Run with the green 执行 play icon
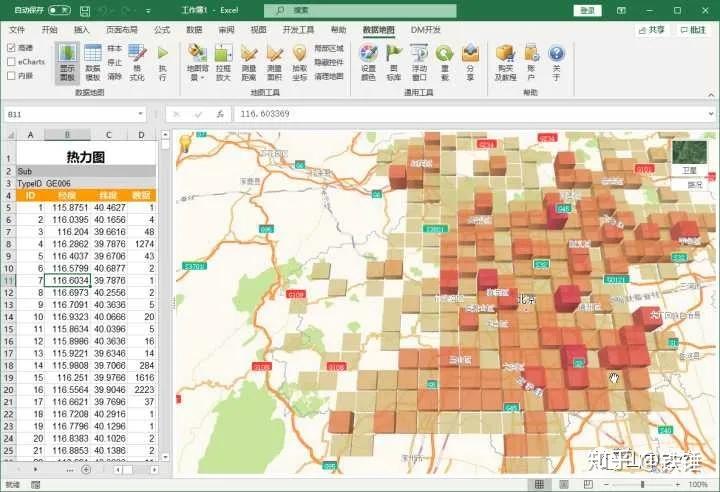Image resolution: width=720 pixels, height=492 pixels. (x=163, y=63)
